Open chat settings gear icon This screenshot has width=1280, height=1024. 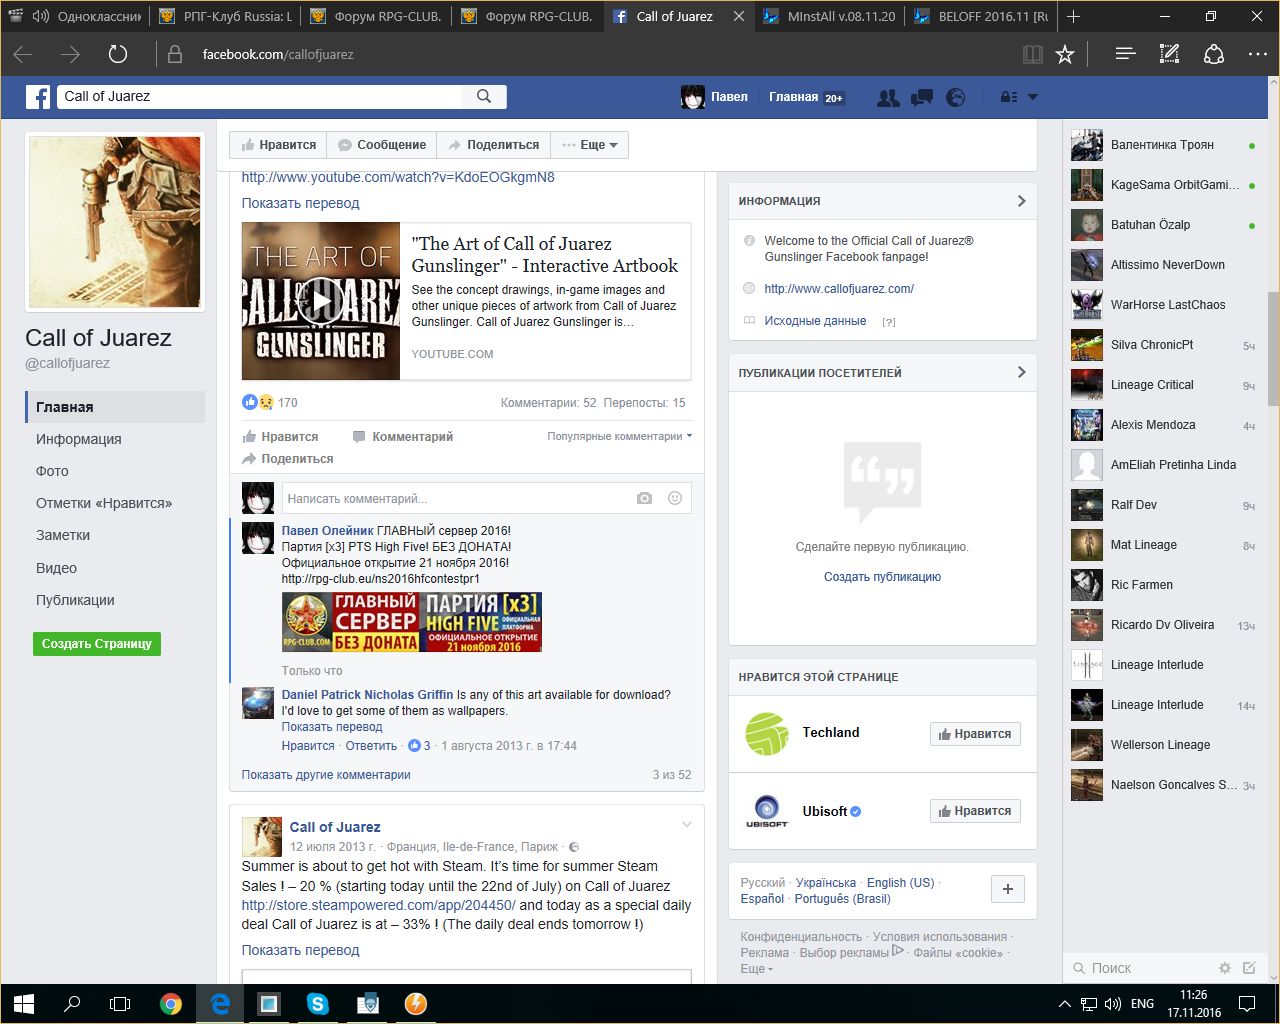pyautogui.click(x=1224, y=968)
